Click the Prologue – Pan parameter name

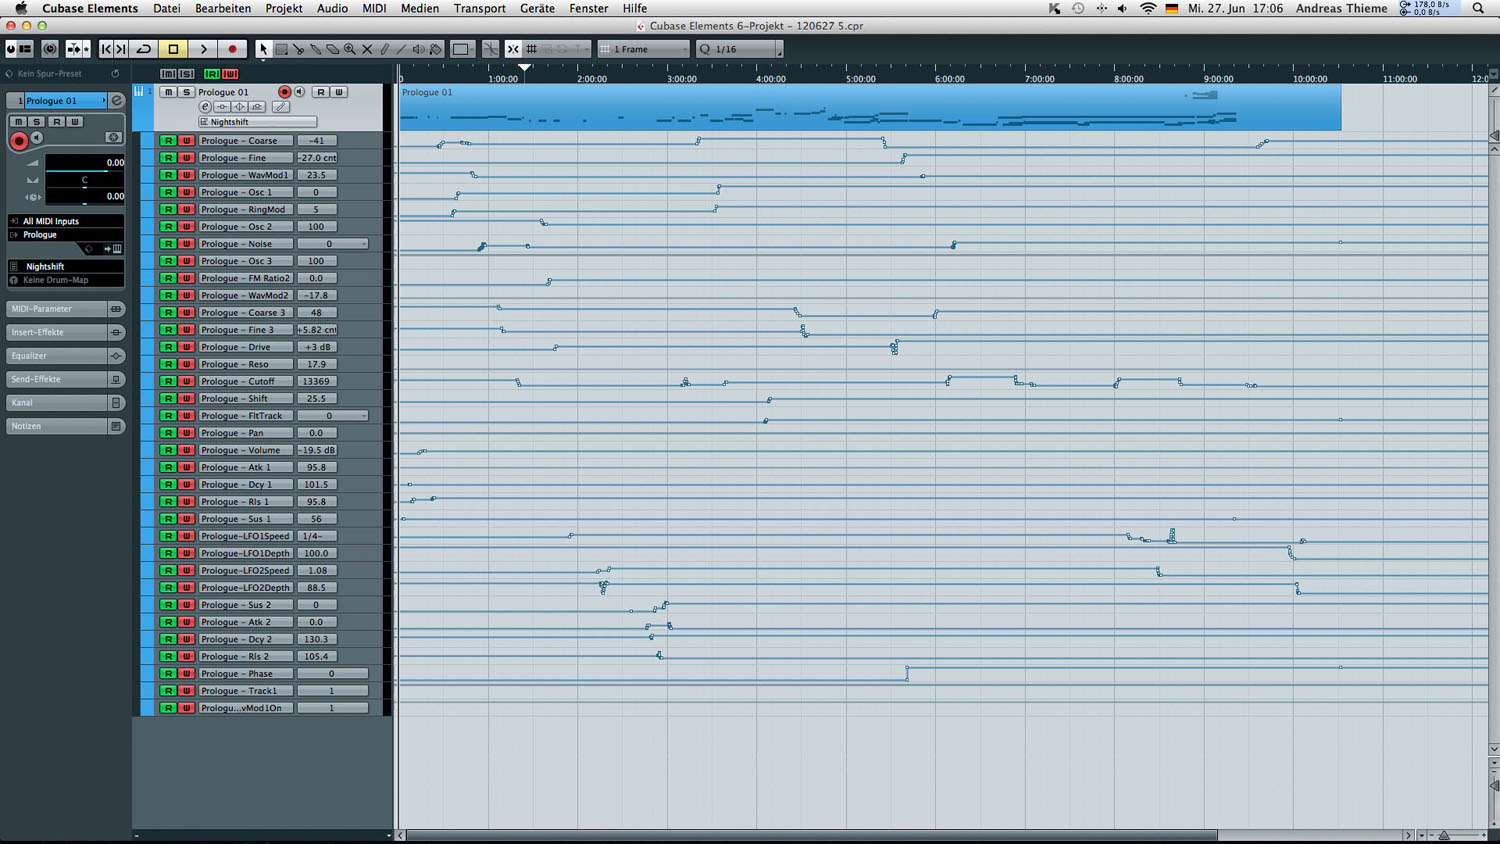(245, 433)
